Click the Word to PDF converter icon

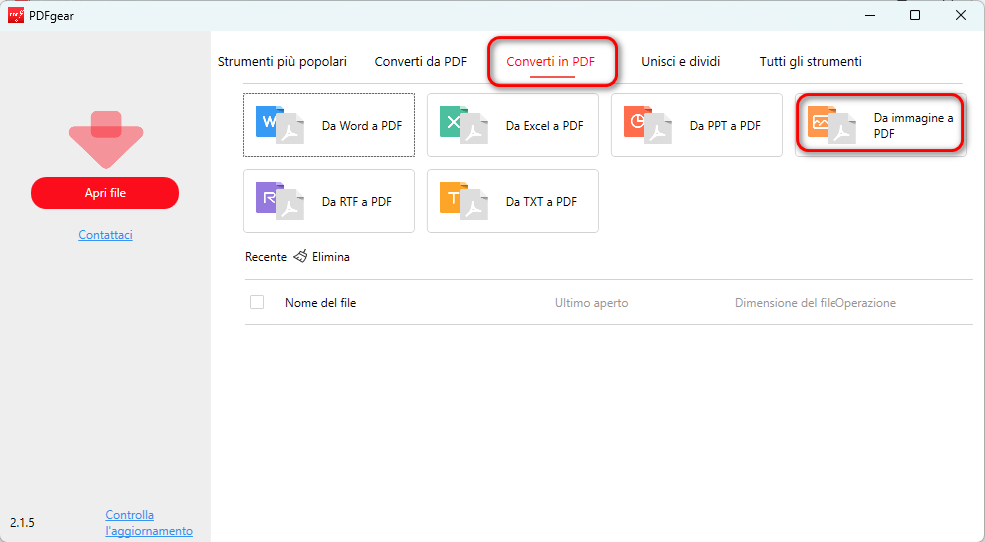280,125
